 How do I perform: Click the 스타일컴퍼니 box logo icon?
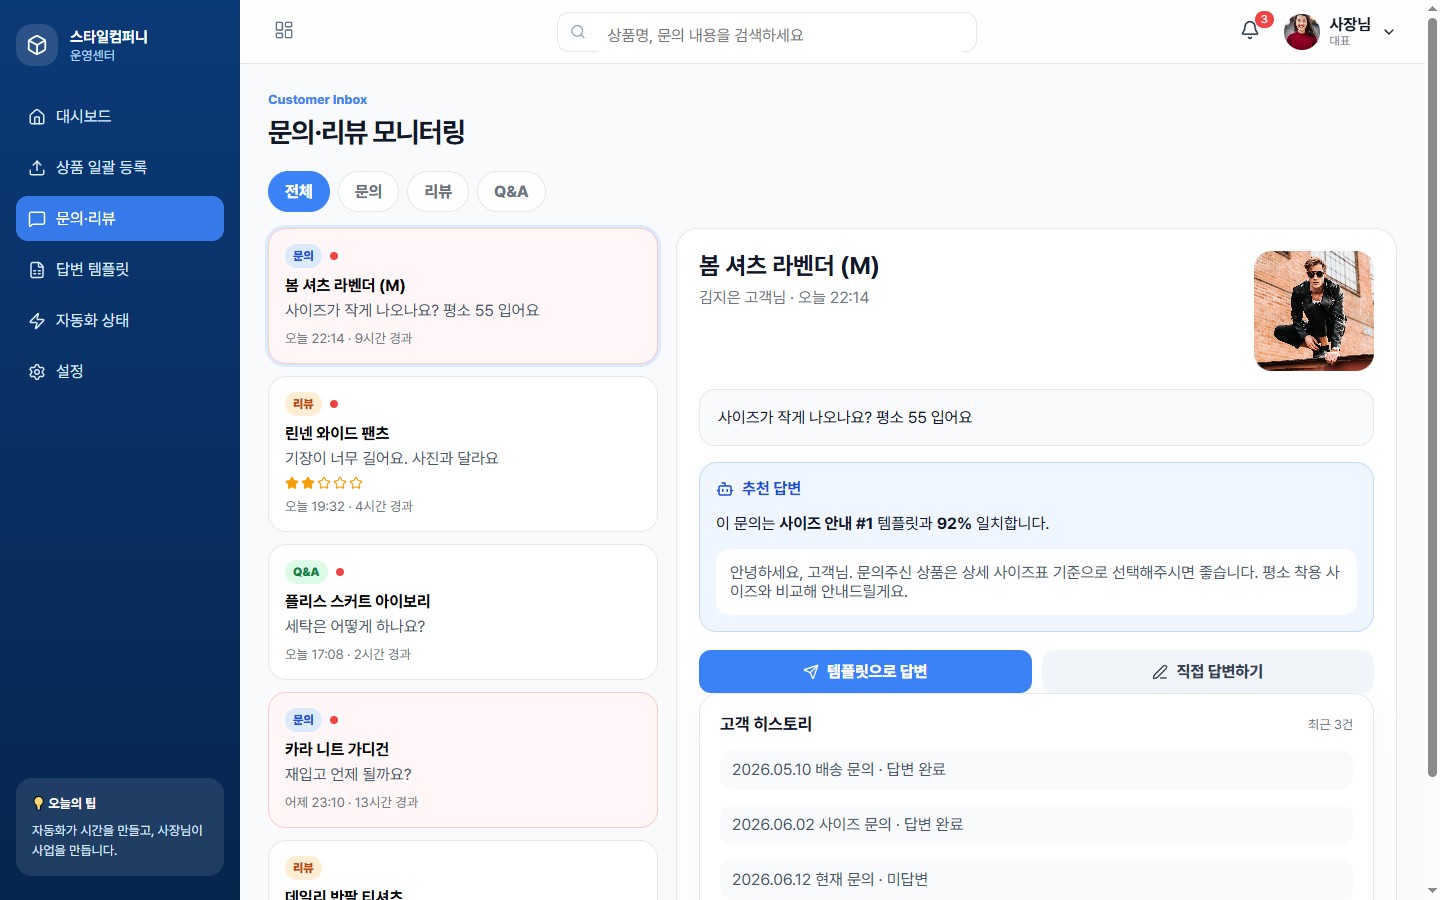coord(37,45)
